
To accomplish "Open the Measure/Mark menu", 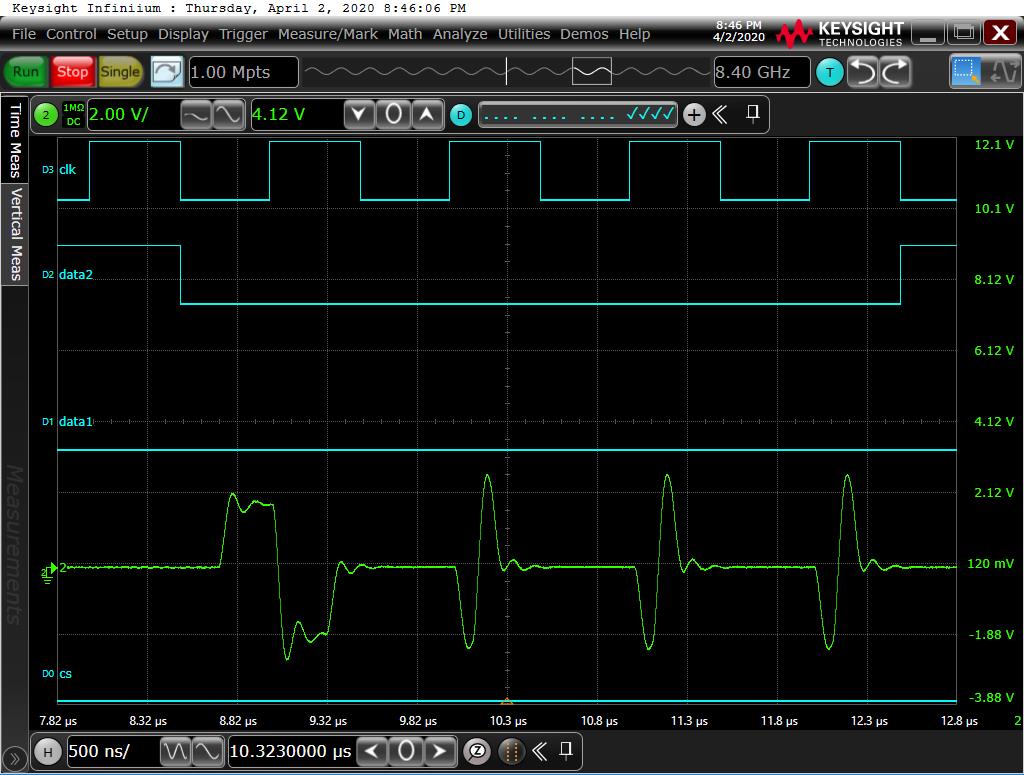I will coord(328,34).
